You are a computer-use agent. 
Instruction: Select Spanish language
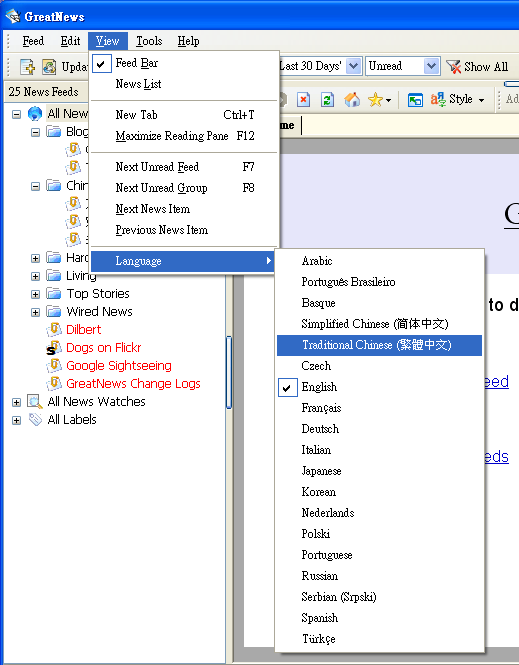tap(379, 618)
